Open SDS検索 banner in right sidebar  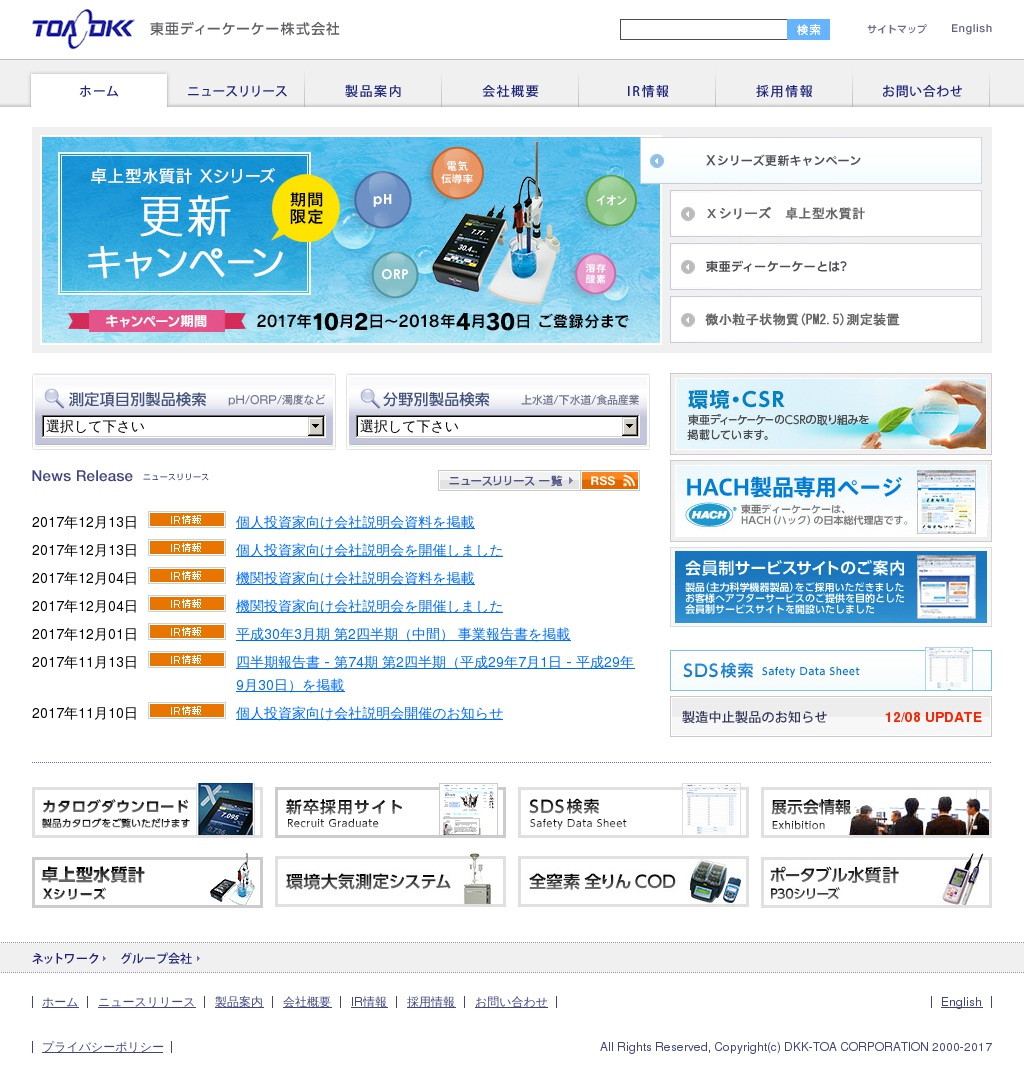[830, 670]
